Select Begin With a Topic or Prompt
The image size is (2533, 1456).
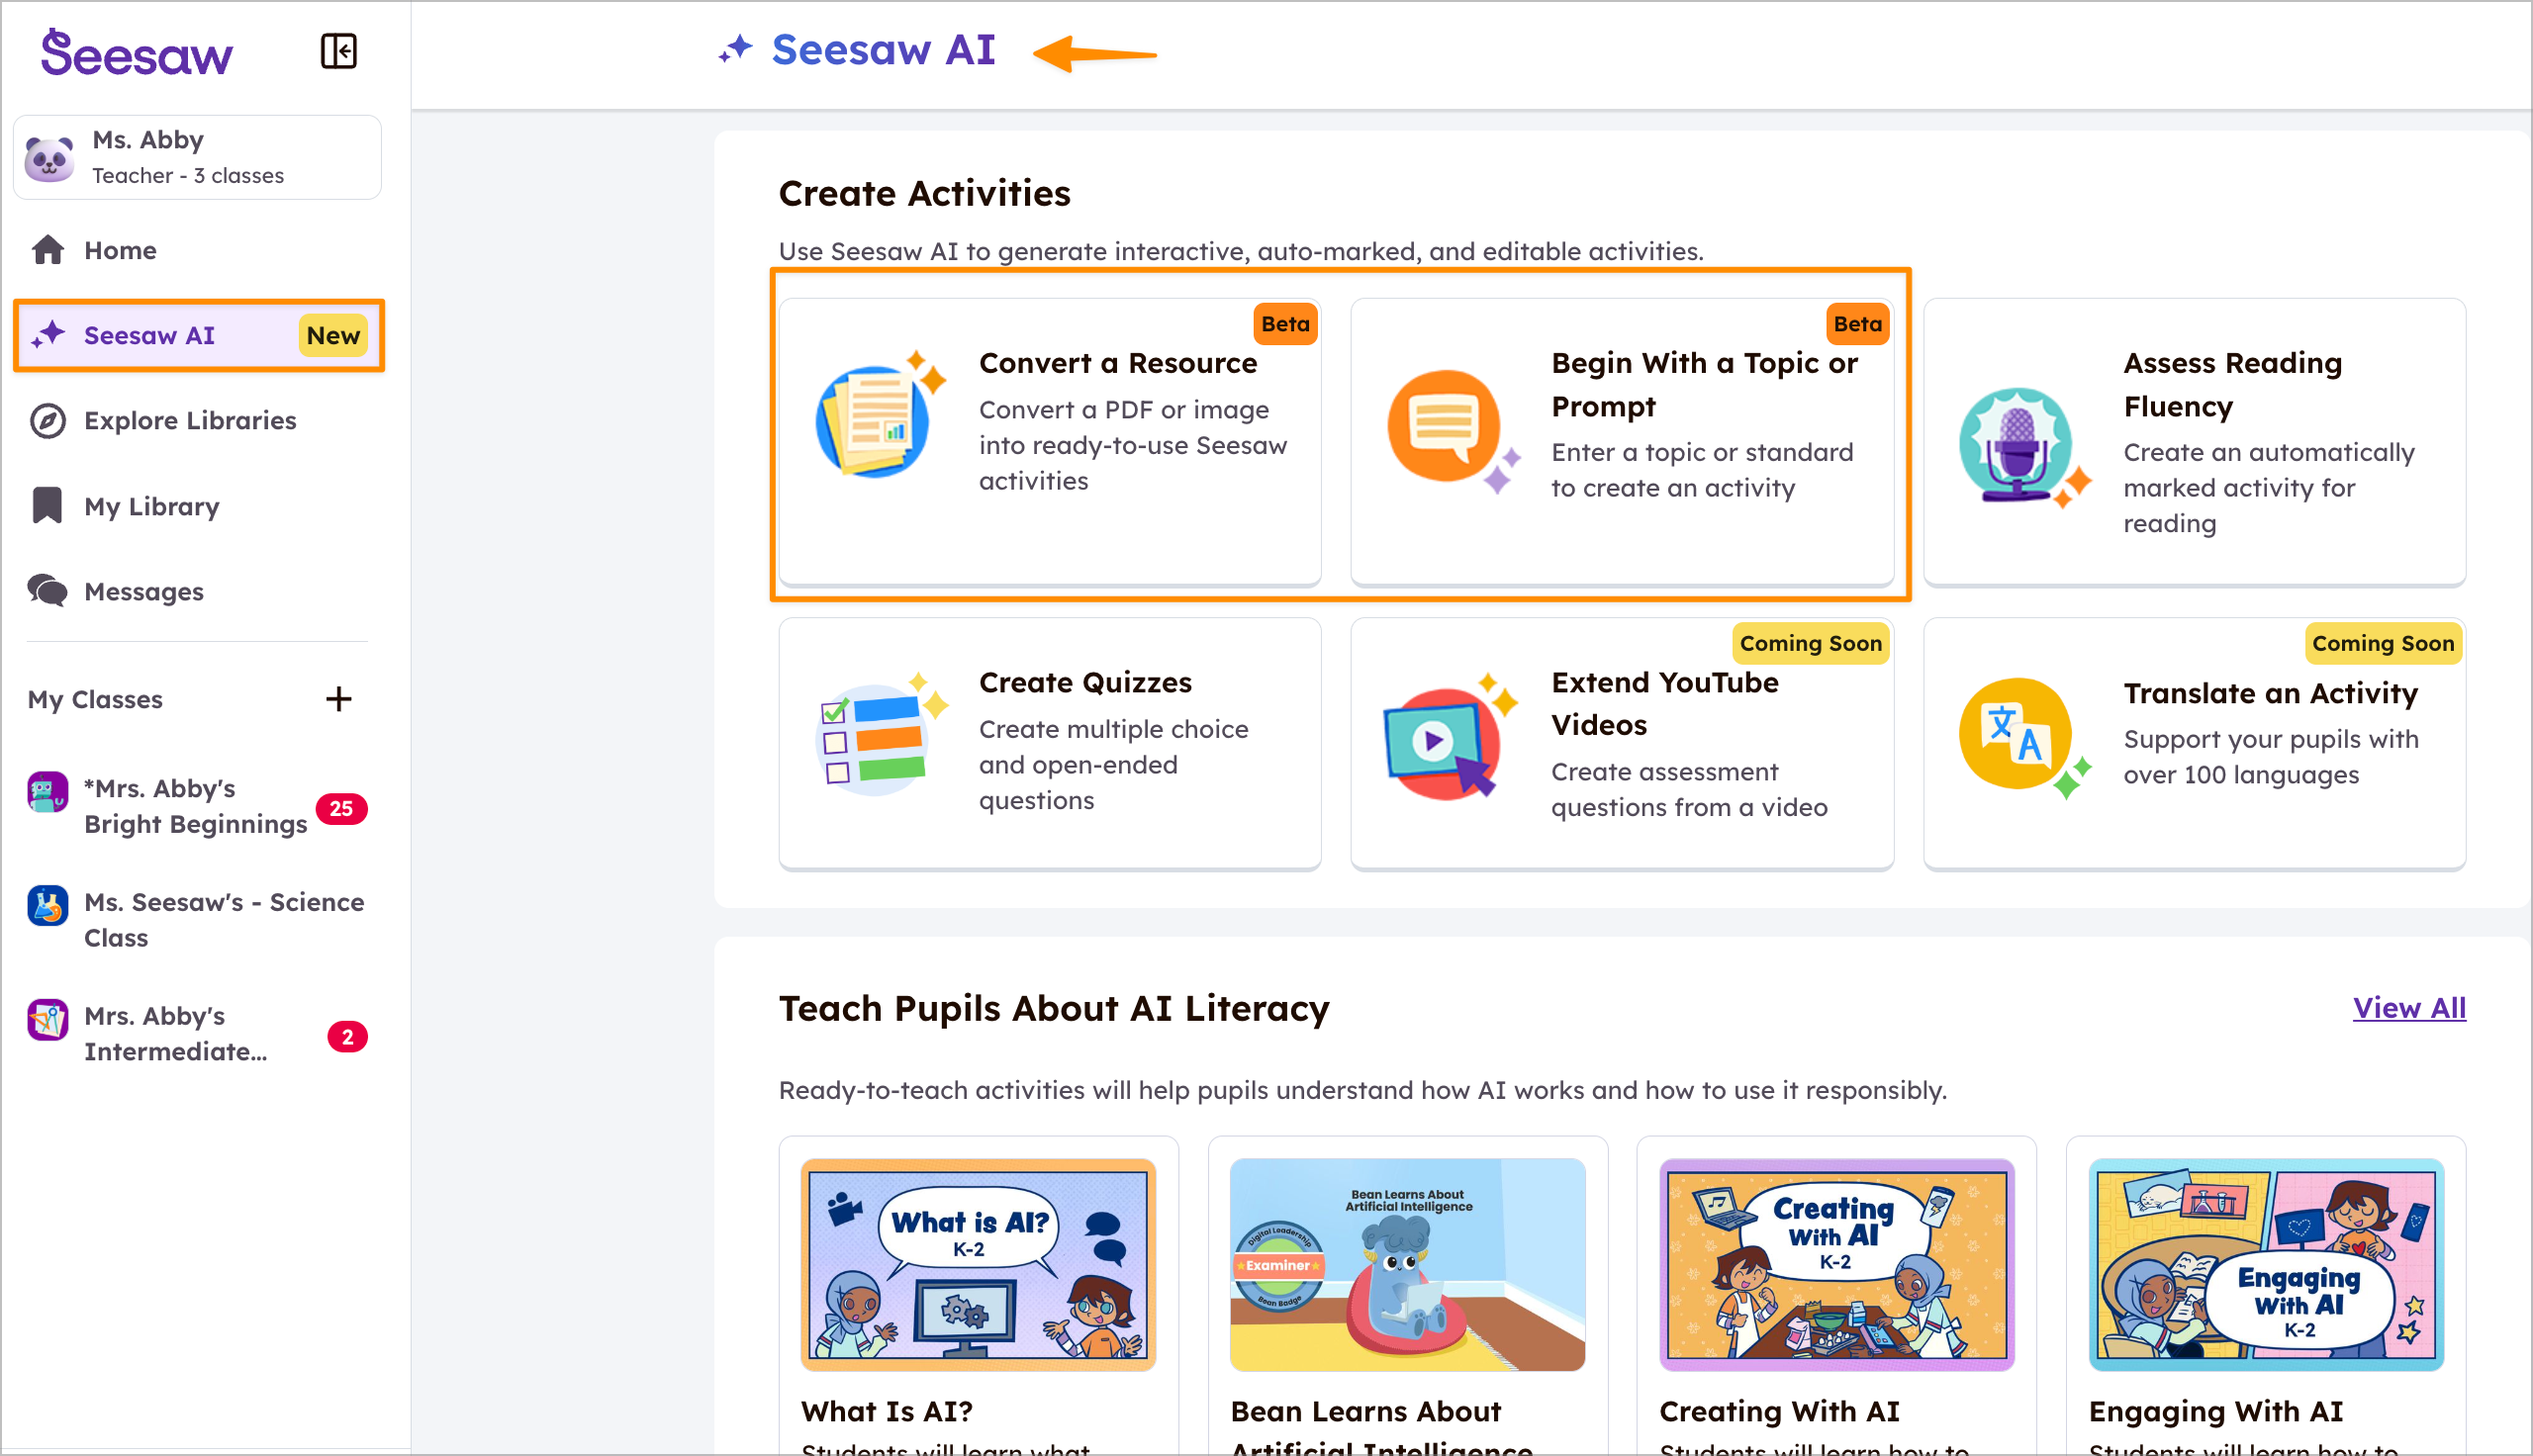pyautogui.click(x=1620, y=440)
